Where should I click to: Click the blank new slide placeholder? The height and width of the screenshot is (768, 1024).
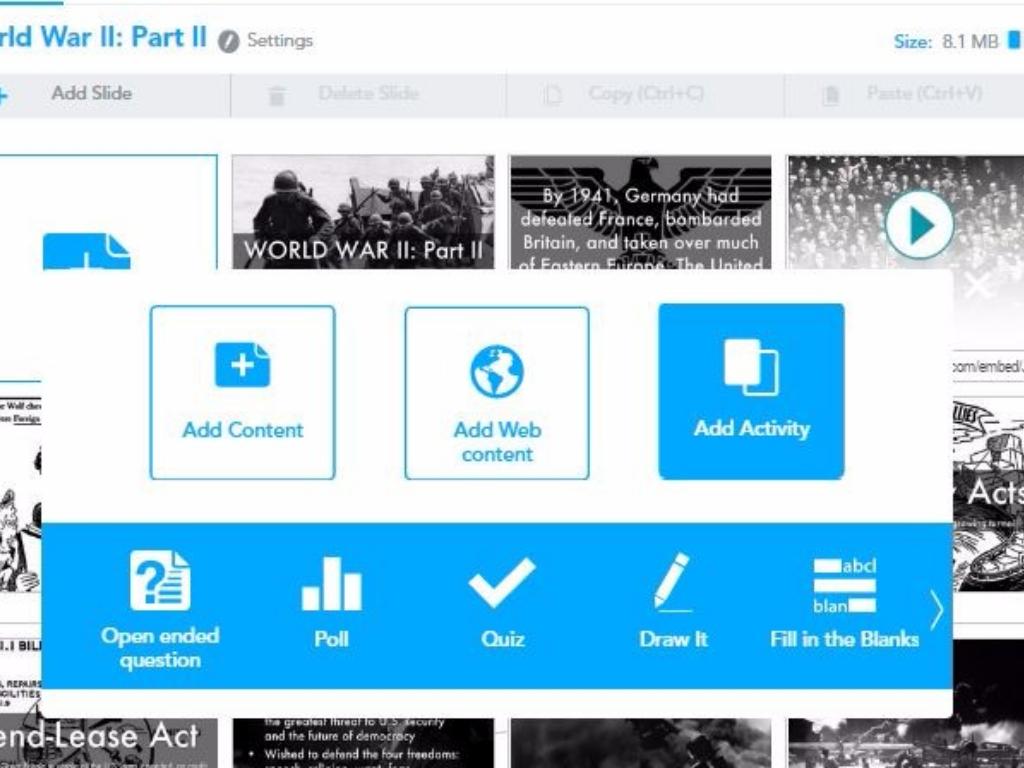(108, 211)
